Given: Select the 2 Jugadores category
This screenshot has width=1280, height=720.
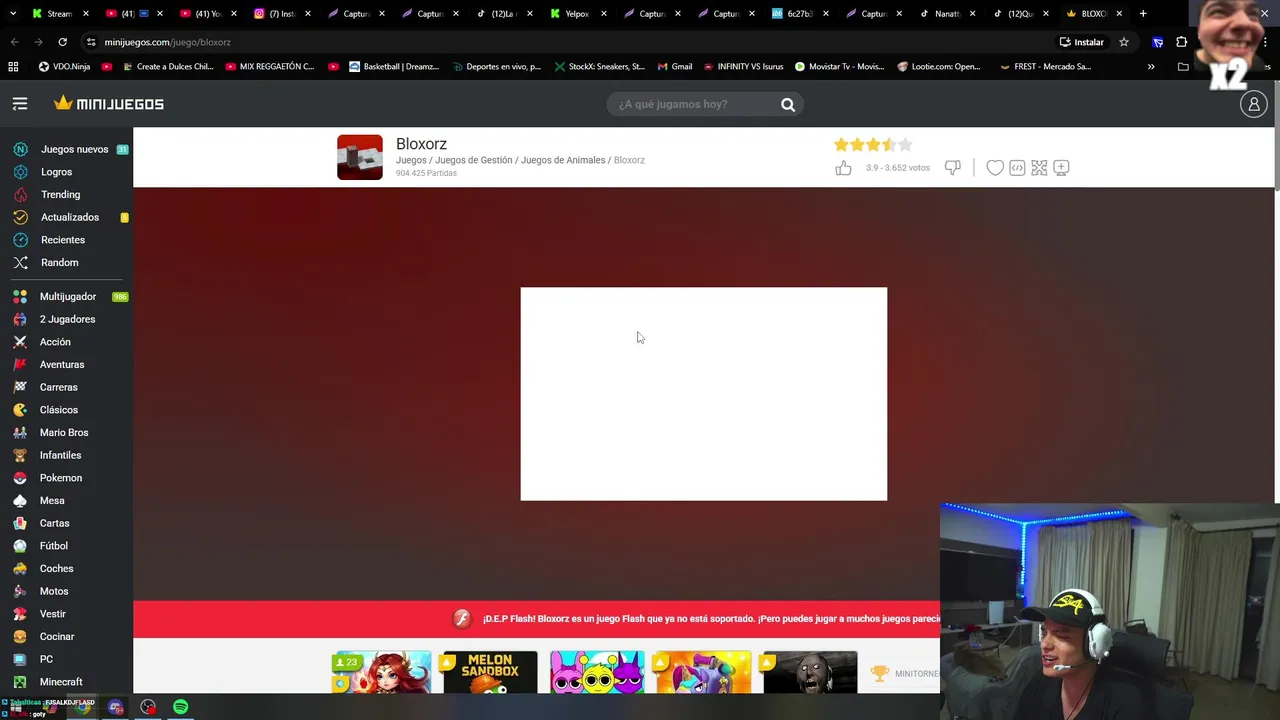Looking at the screenshot, I should point(67,319).
